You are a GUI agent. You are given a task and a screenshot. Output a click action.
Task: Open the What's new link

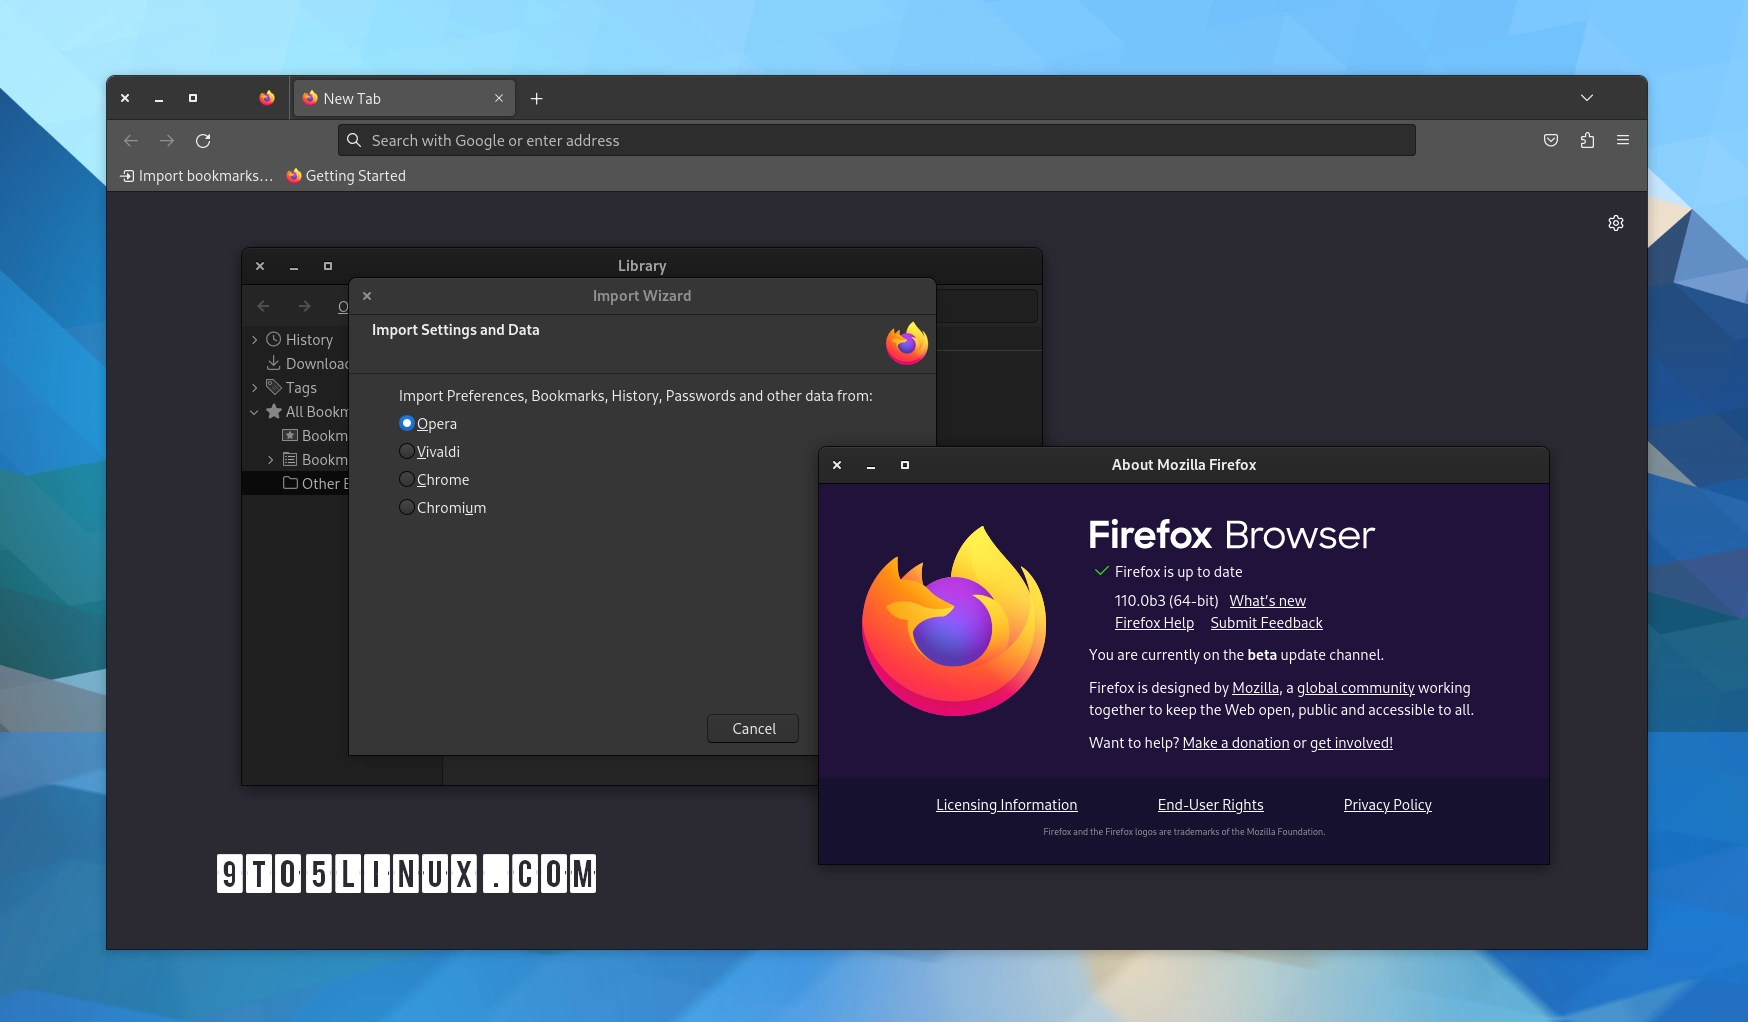point(1267,600)
